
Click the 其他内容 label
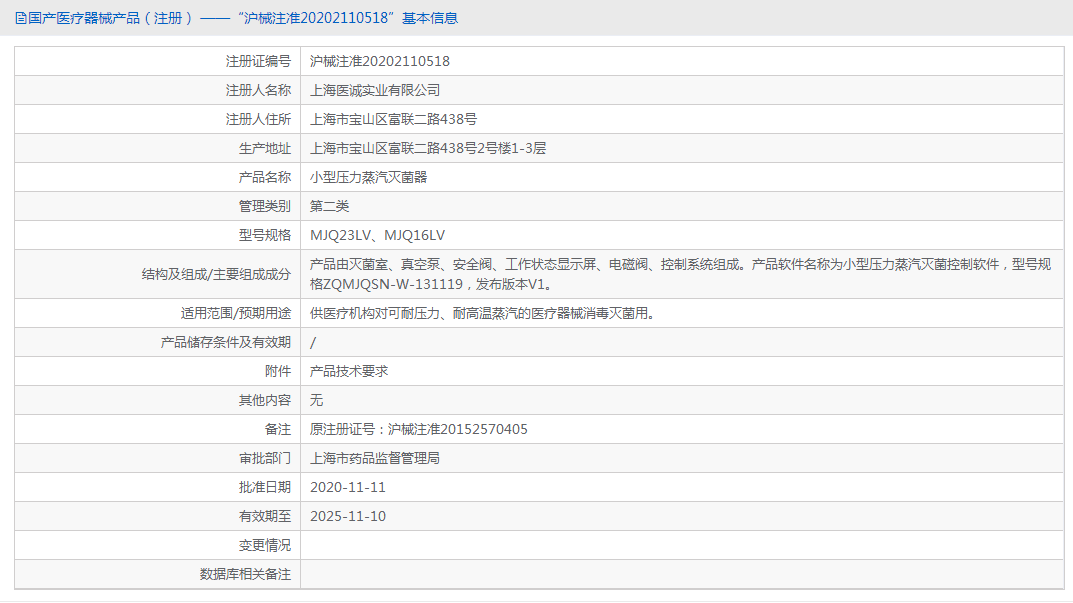[x=265, y=400]
